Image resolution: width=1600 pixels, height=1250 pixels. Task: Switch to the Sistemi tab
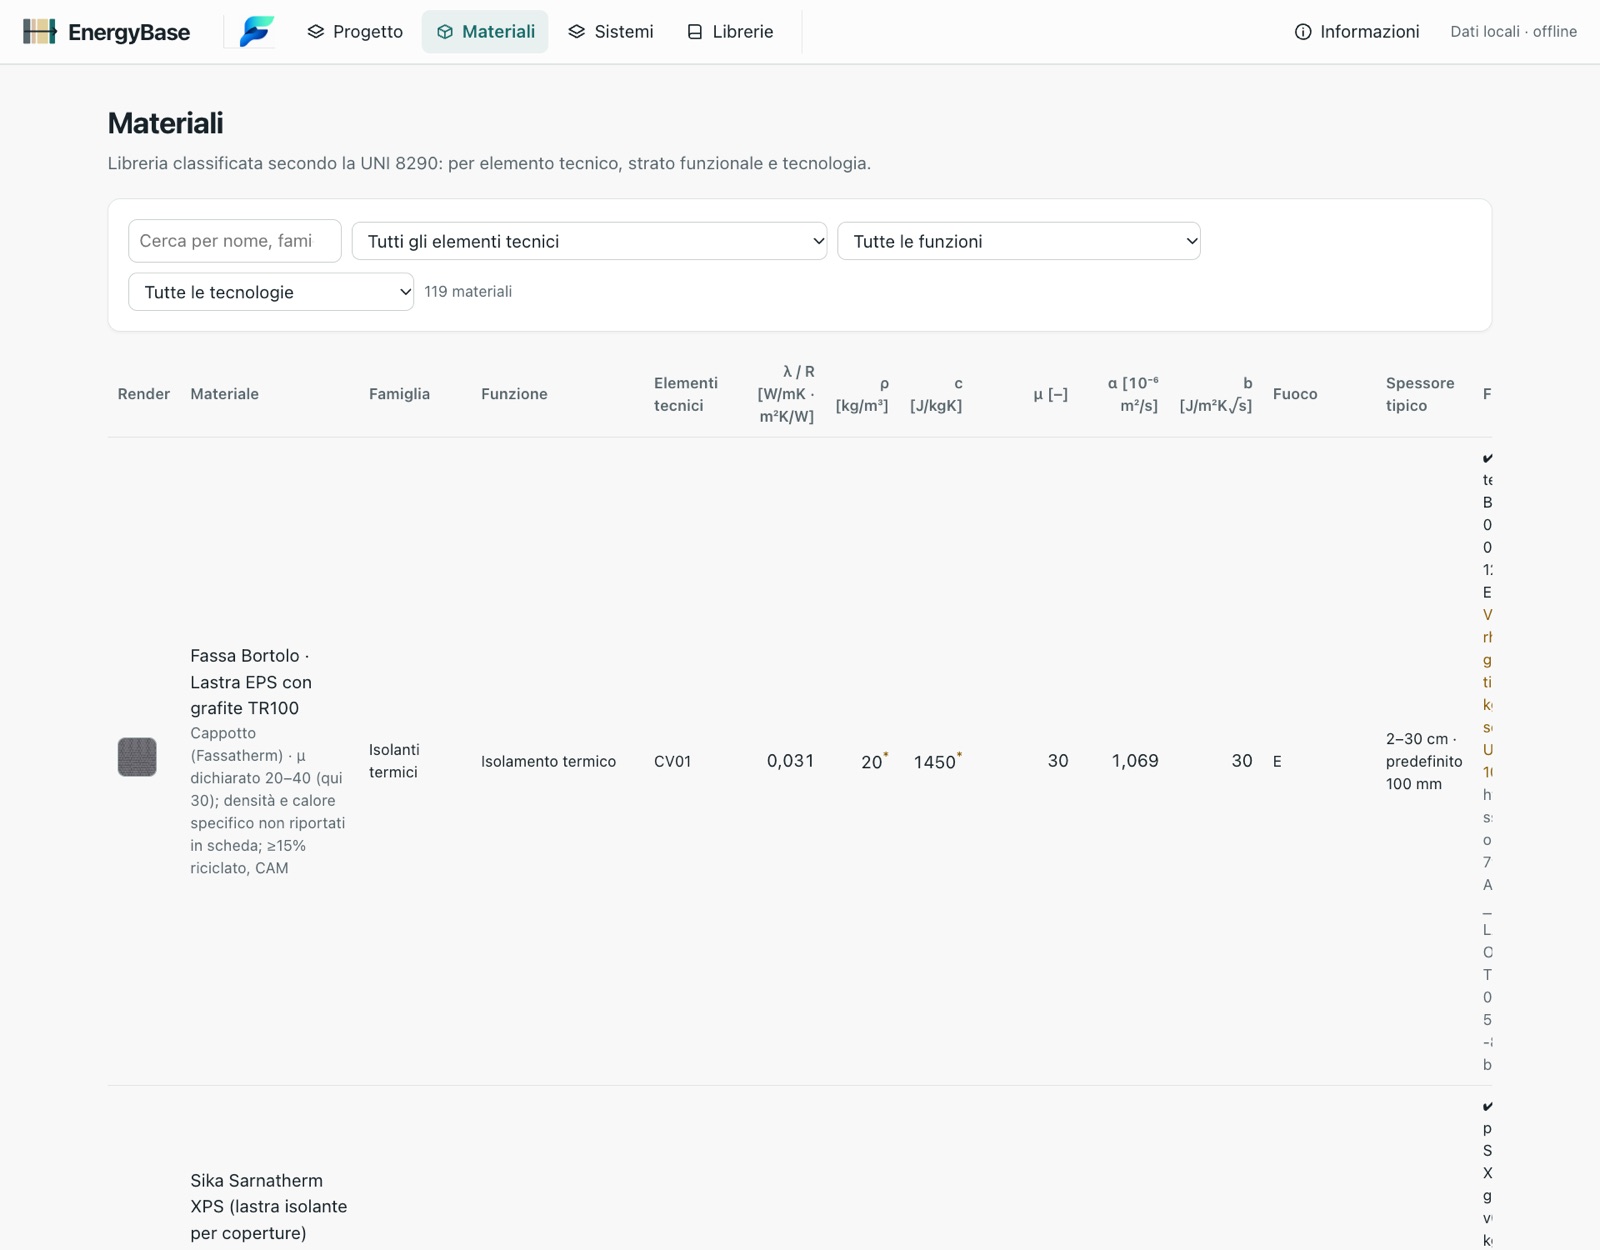pyautogui.click(x=610, y=32)
